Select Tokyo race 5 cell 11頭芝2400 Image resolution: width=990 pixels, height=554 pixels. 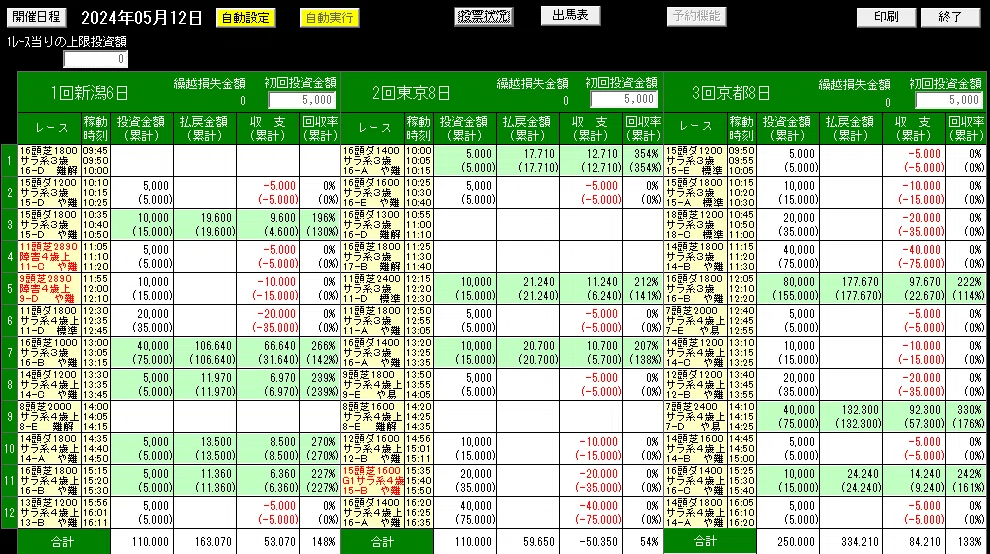372,289
